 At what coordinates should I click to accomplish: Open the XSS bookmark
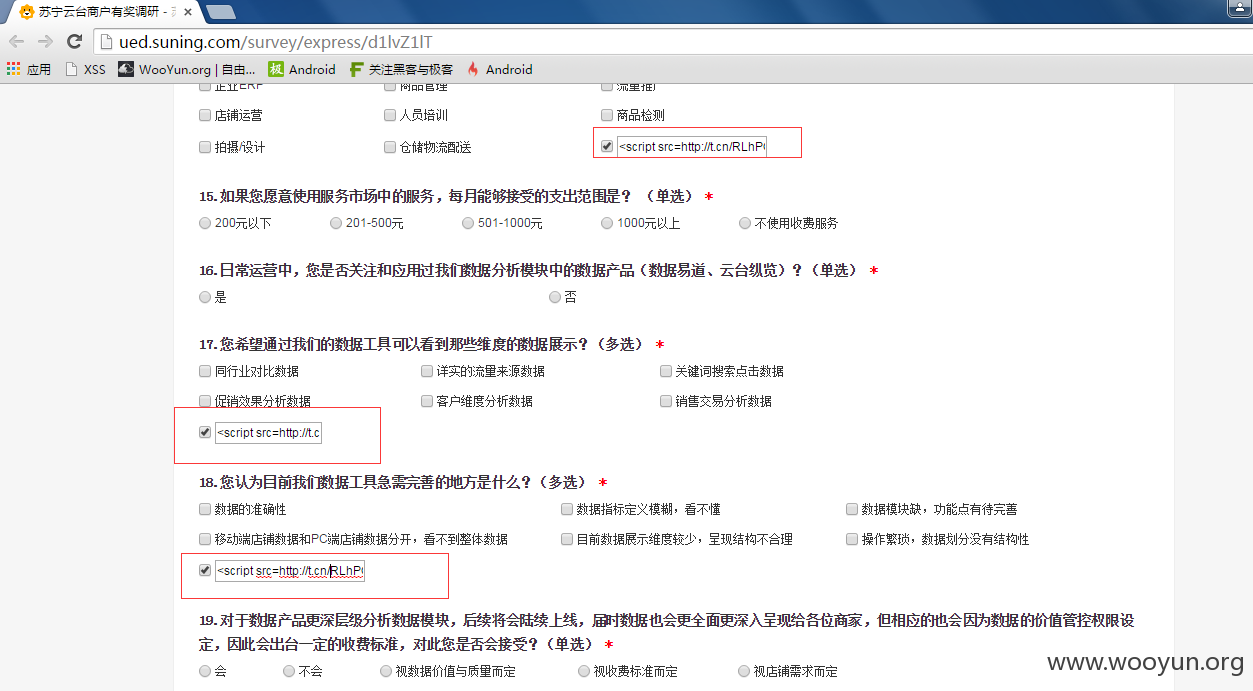(85, 69)
